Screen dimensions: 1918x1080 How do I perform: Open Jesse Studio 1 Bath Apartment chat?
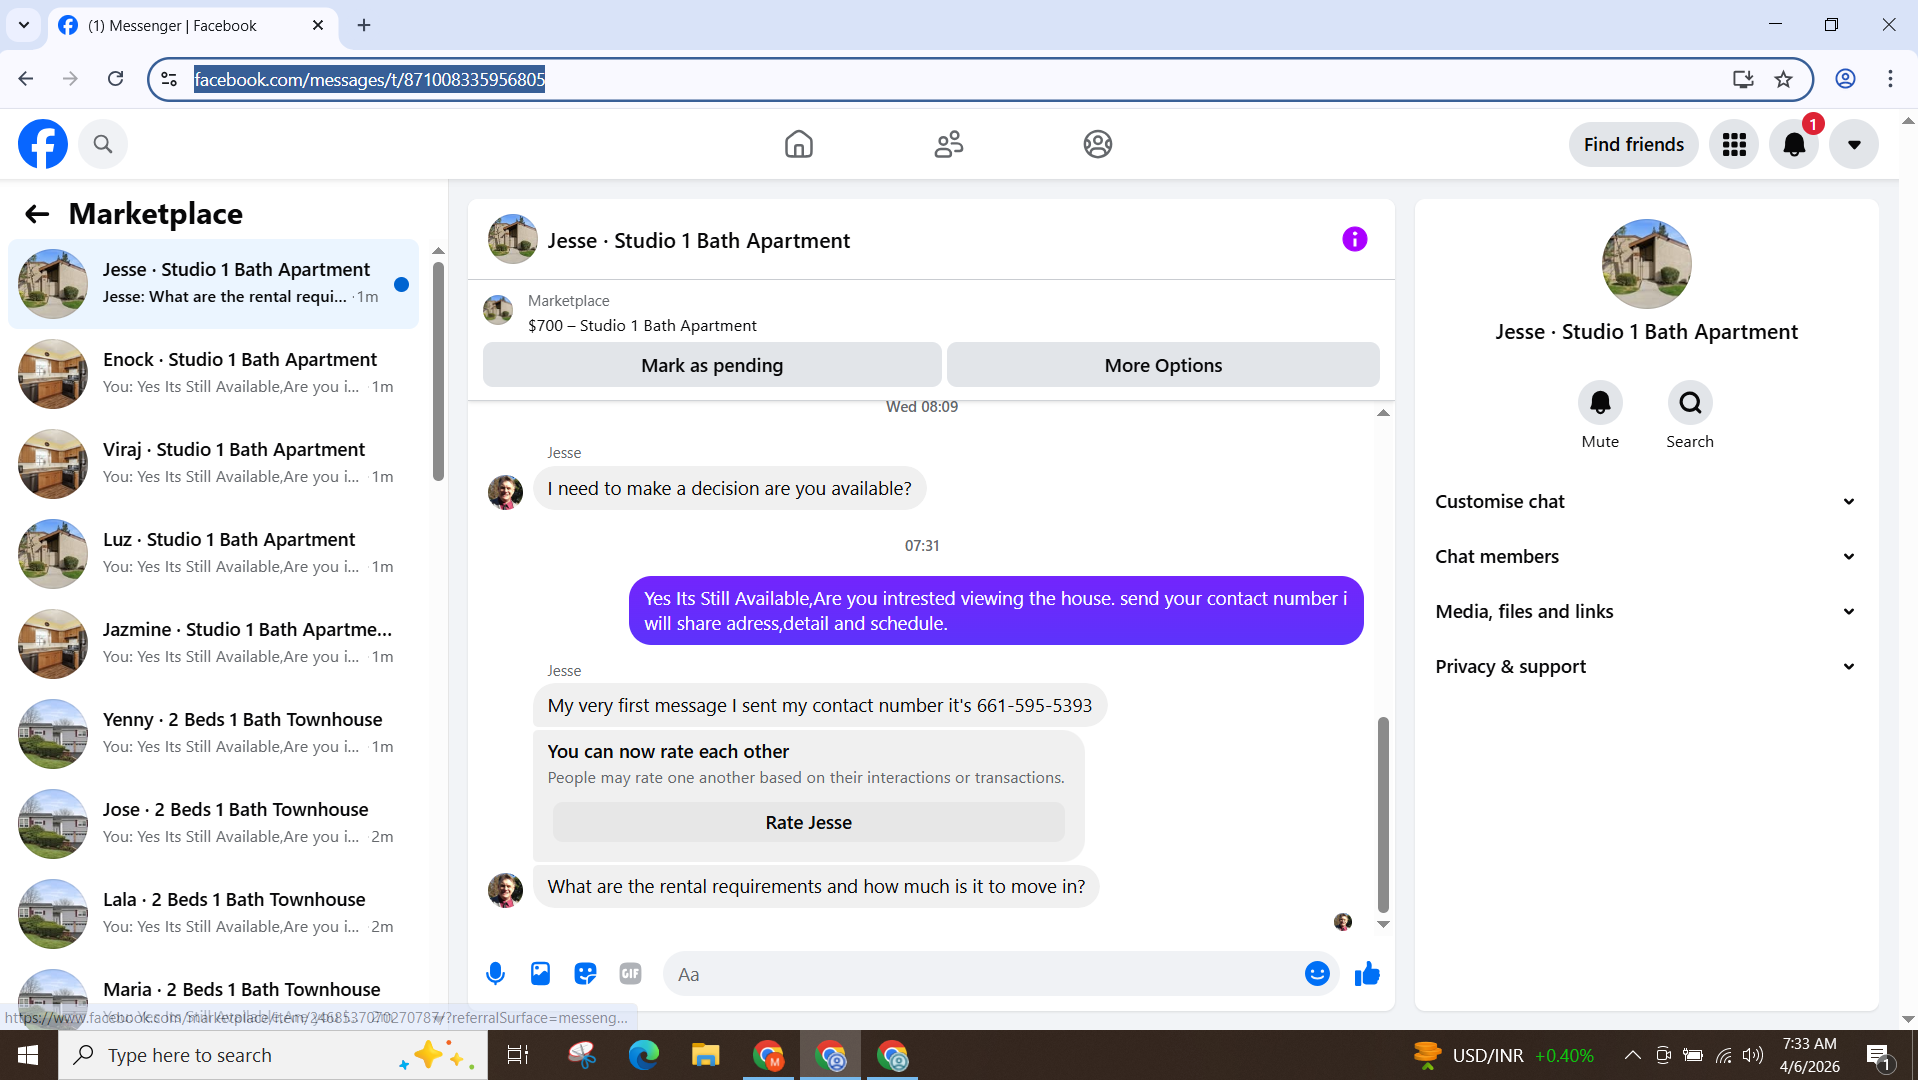point(213,284)
